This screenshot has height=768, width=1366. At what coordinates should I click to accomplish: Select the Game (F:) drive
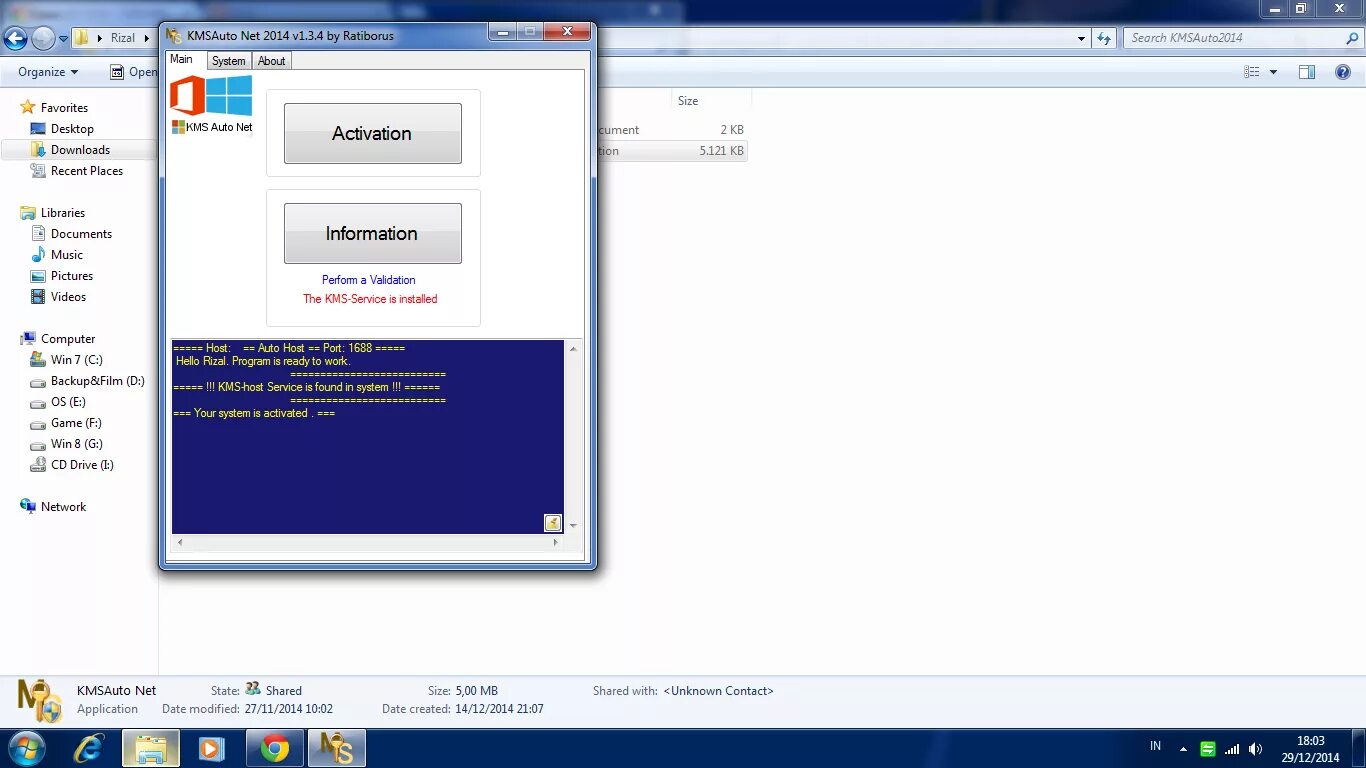pos(76,423)
